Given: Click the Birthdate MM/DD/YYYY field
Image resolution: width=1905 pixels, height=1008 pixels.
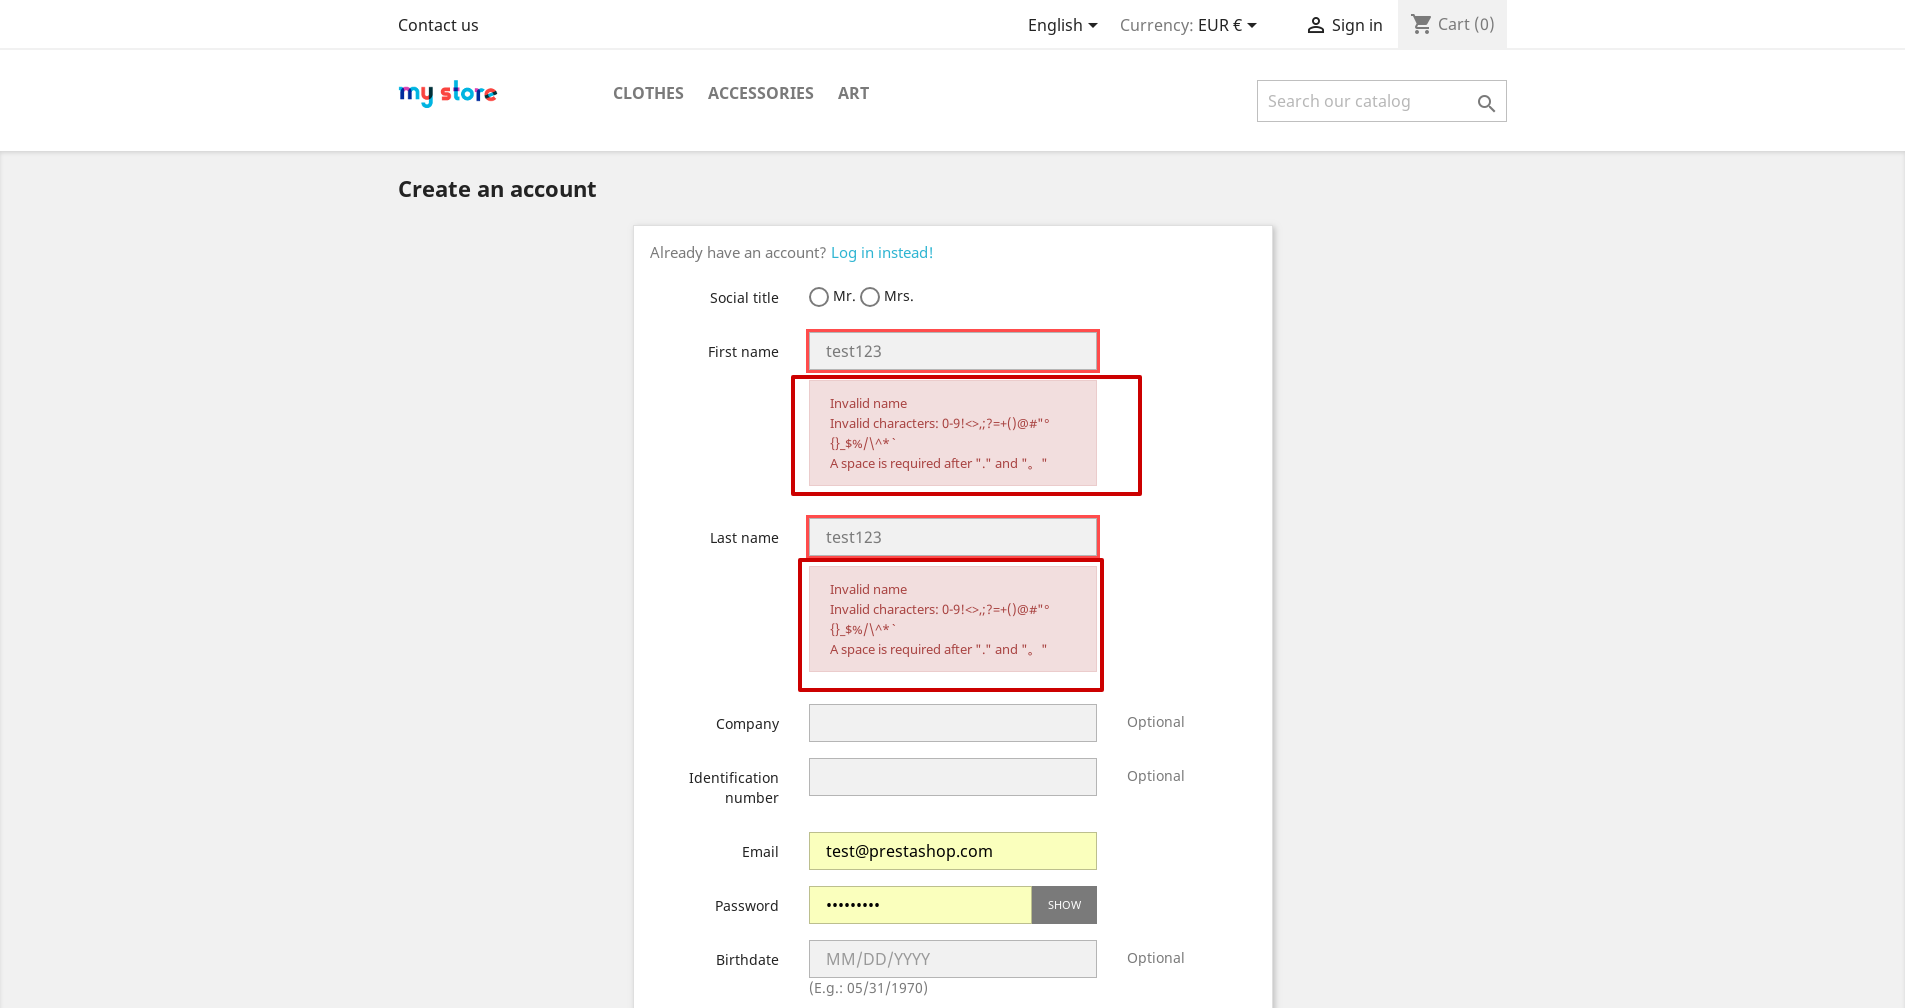Looking at the screenshot, I should [951, 958].
